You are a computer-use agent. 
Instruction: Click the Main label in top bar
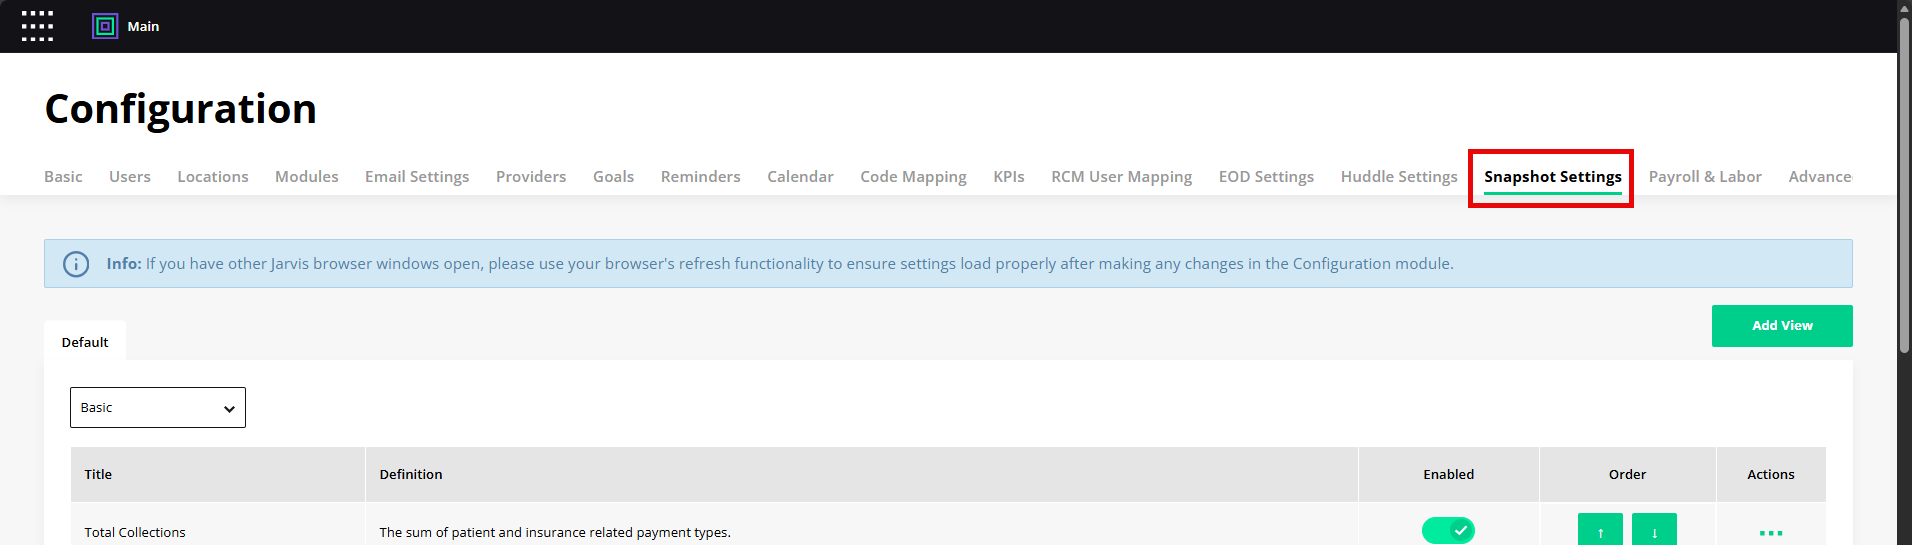click(x=143, y=27)
